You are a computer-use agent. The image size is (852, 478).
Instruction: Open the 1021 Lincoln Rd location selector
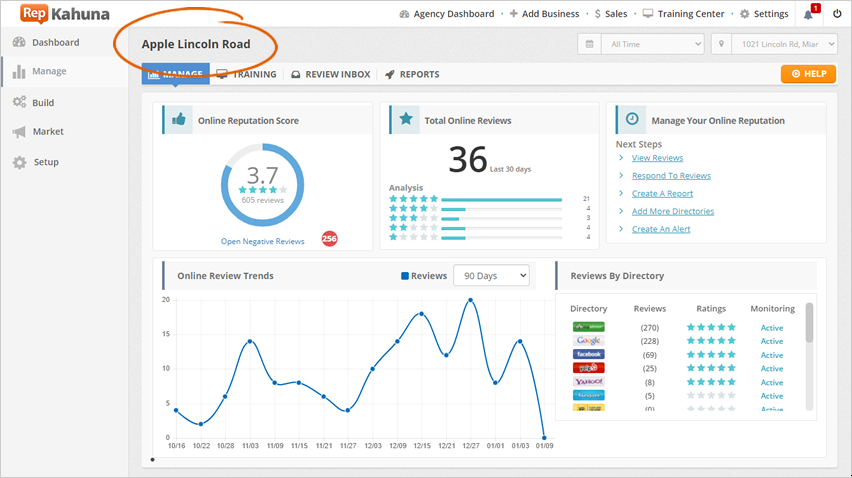click(x=773, y=45)
